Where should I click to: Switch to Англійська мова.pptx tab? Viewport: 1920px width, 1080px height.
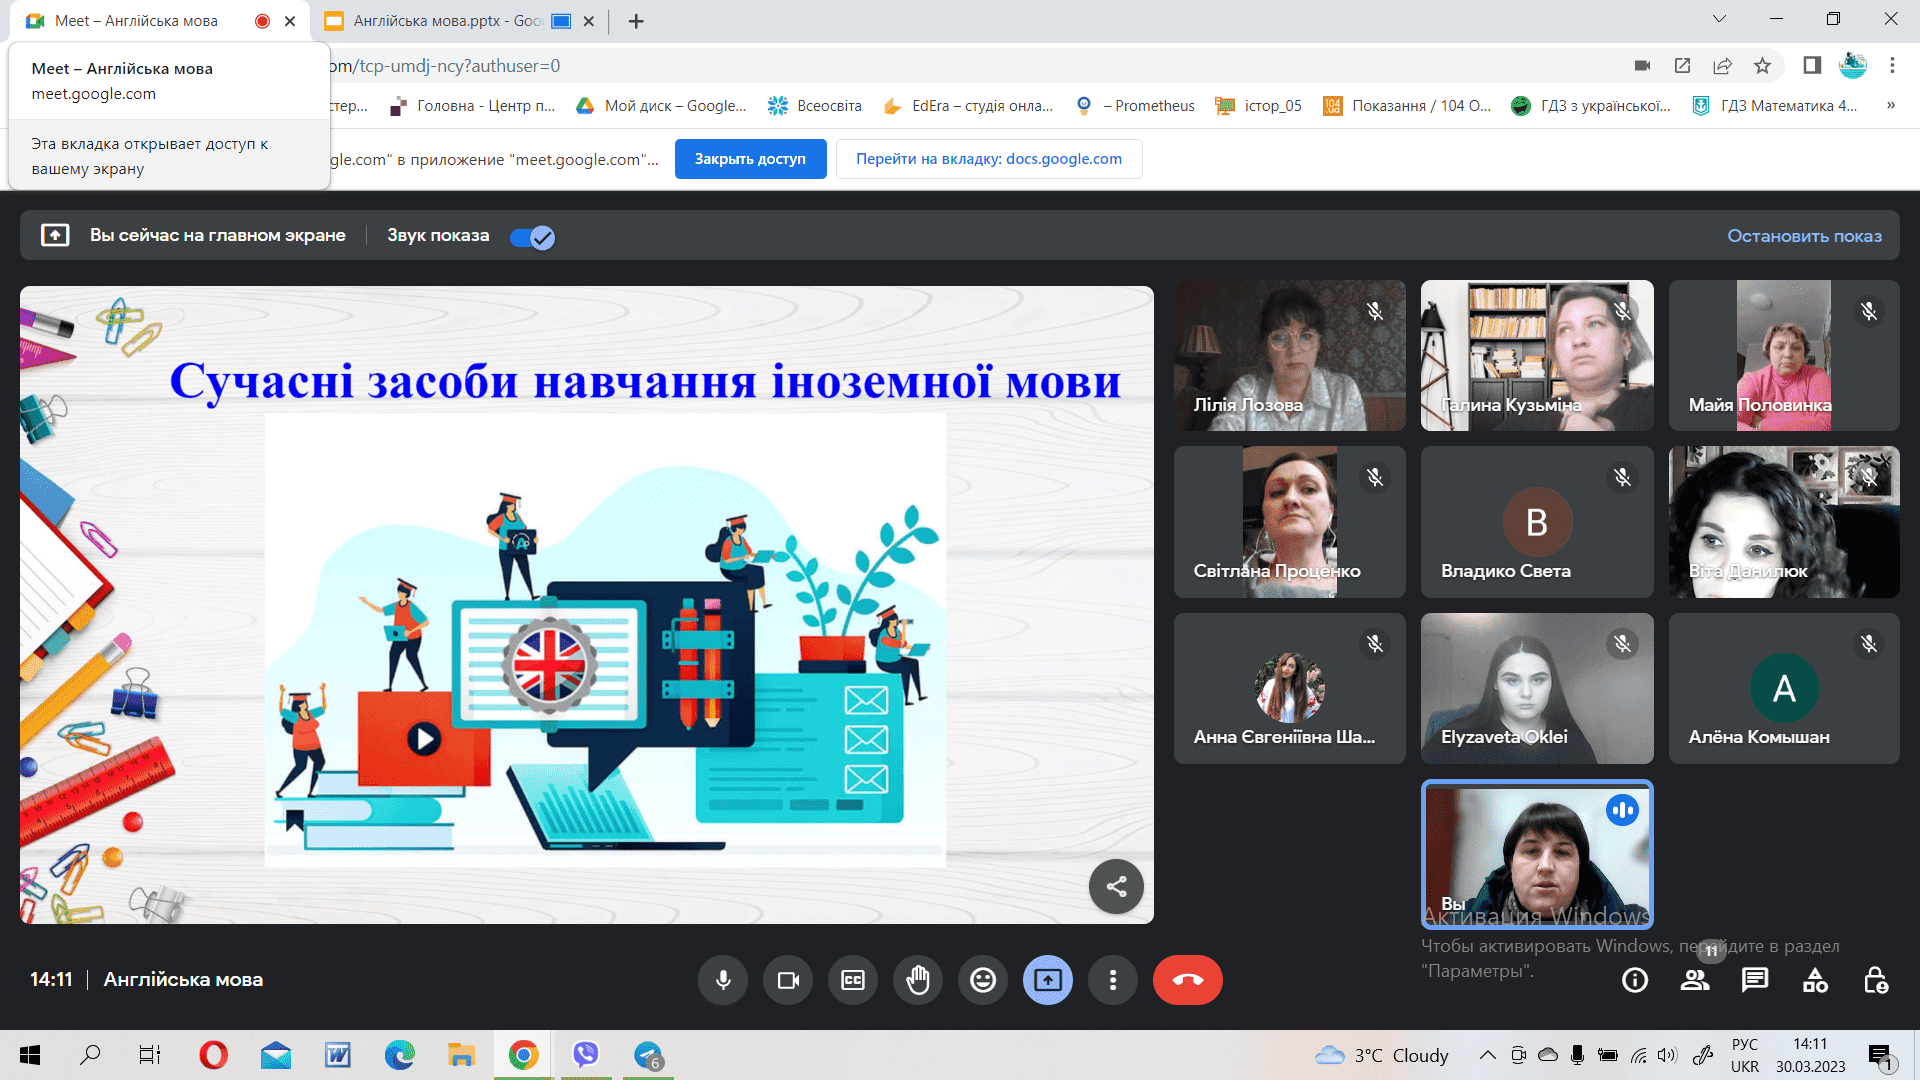(x=447, y=21)
